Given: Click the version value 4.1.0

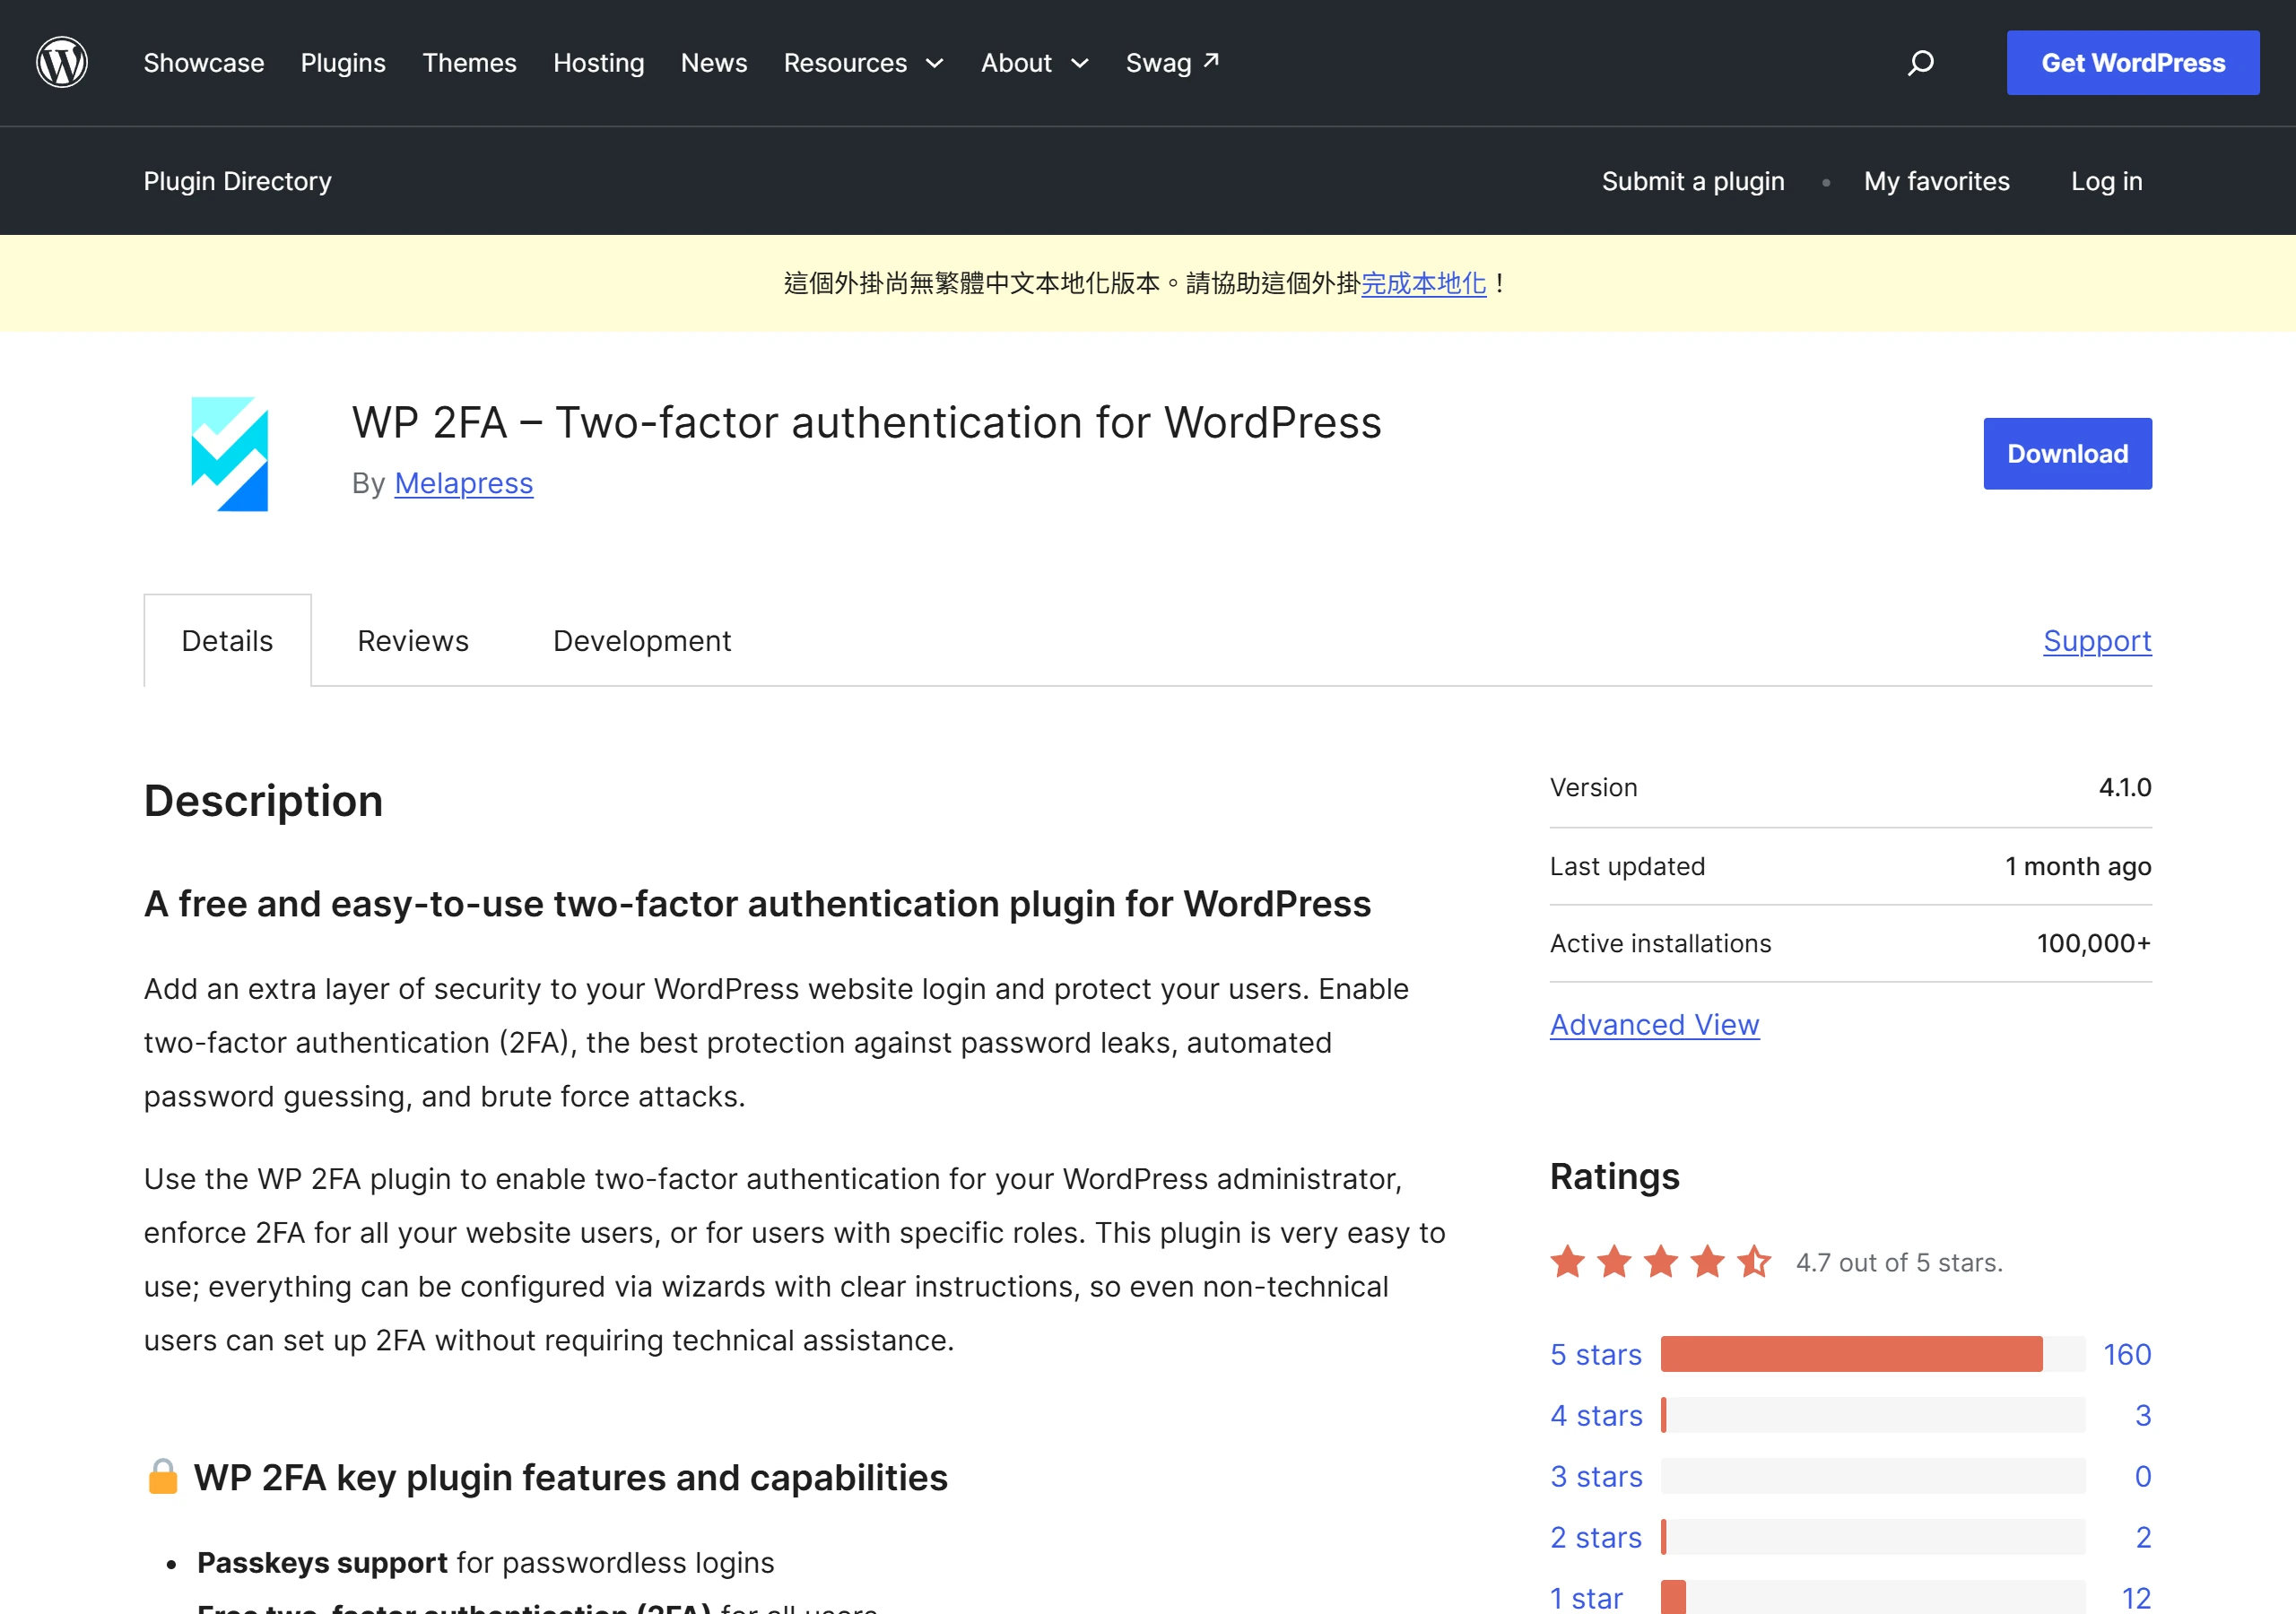Looking at the screenshot, I should (2124, 787).
